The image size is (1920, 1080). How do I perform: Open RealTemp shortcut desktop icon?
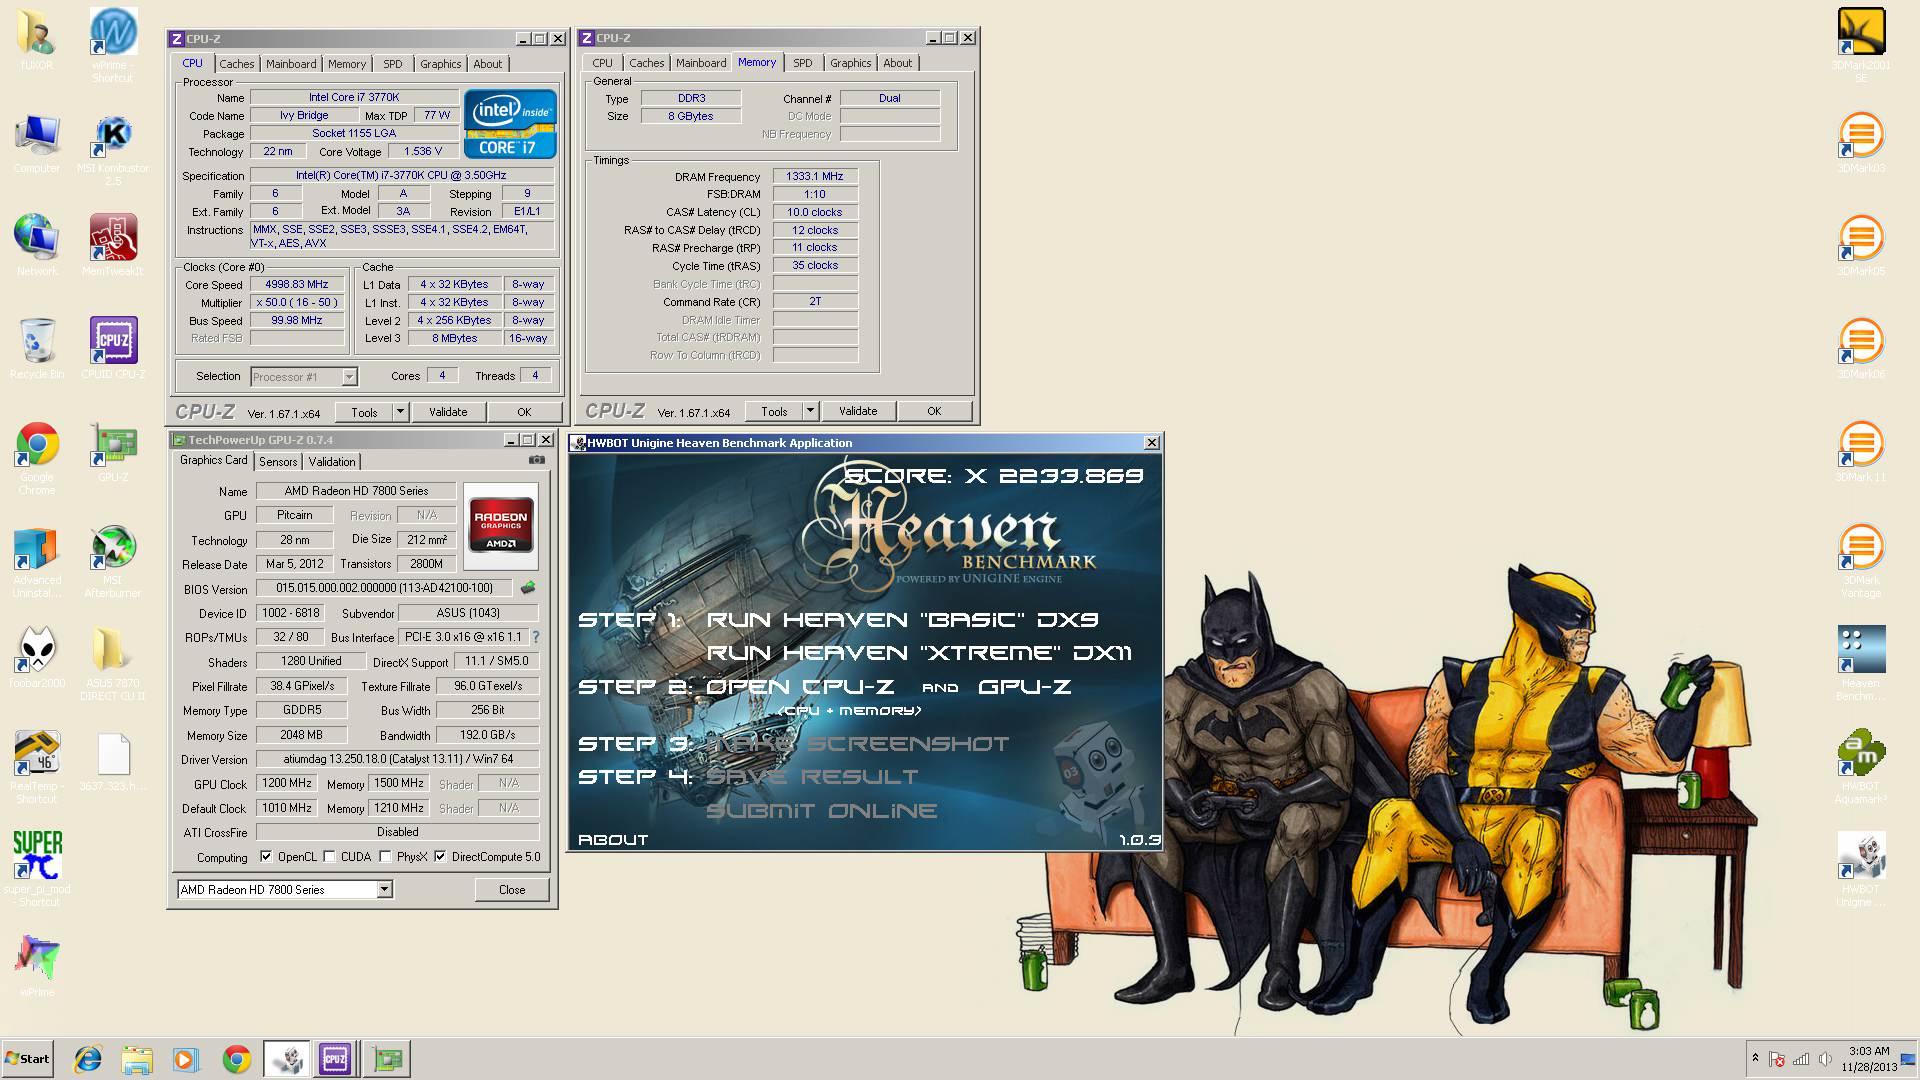click(x=37, y=767)
